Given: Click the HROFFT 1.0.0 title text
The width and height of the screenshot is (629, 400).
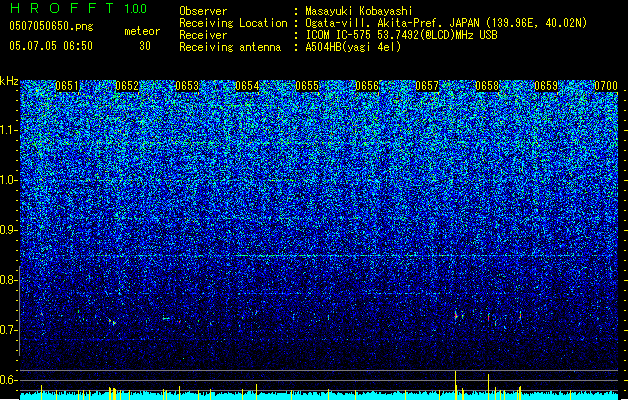Looking at the screenshot, I should point(79,8).
